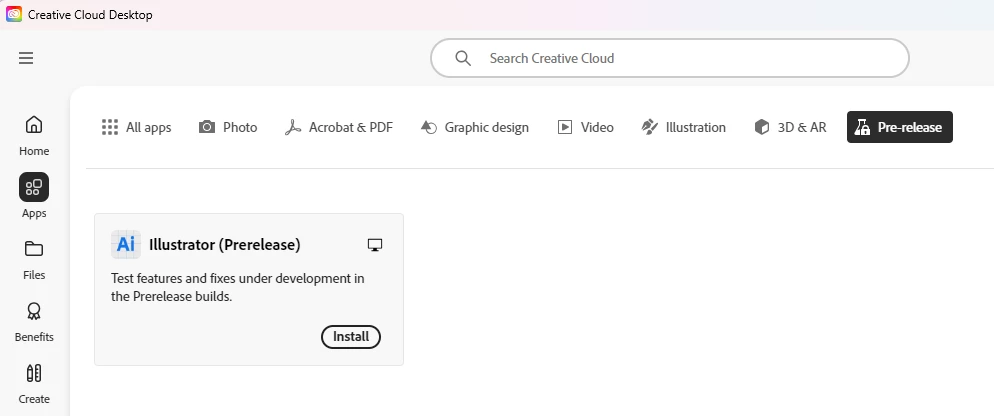Open the Apps sidebar section

pos(34,196)
